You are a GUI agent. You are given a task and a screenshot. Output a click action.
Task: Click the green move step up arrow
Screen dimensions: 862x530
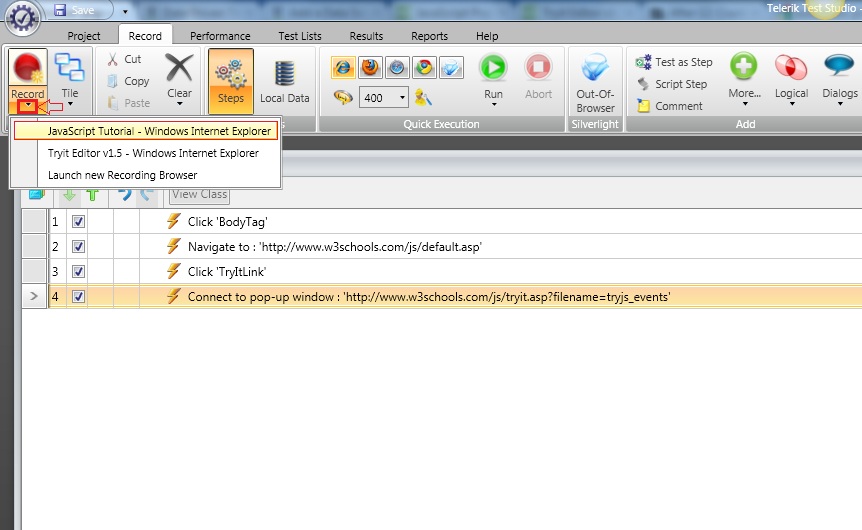[x=92, y=195]
